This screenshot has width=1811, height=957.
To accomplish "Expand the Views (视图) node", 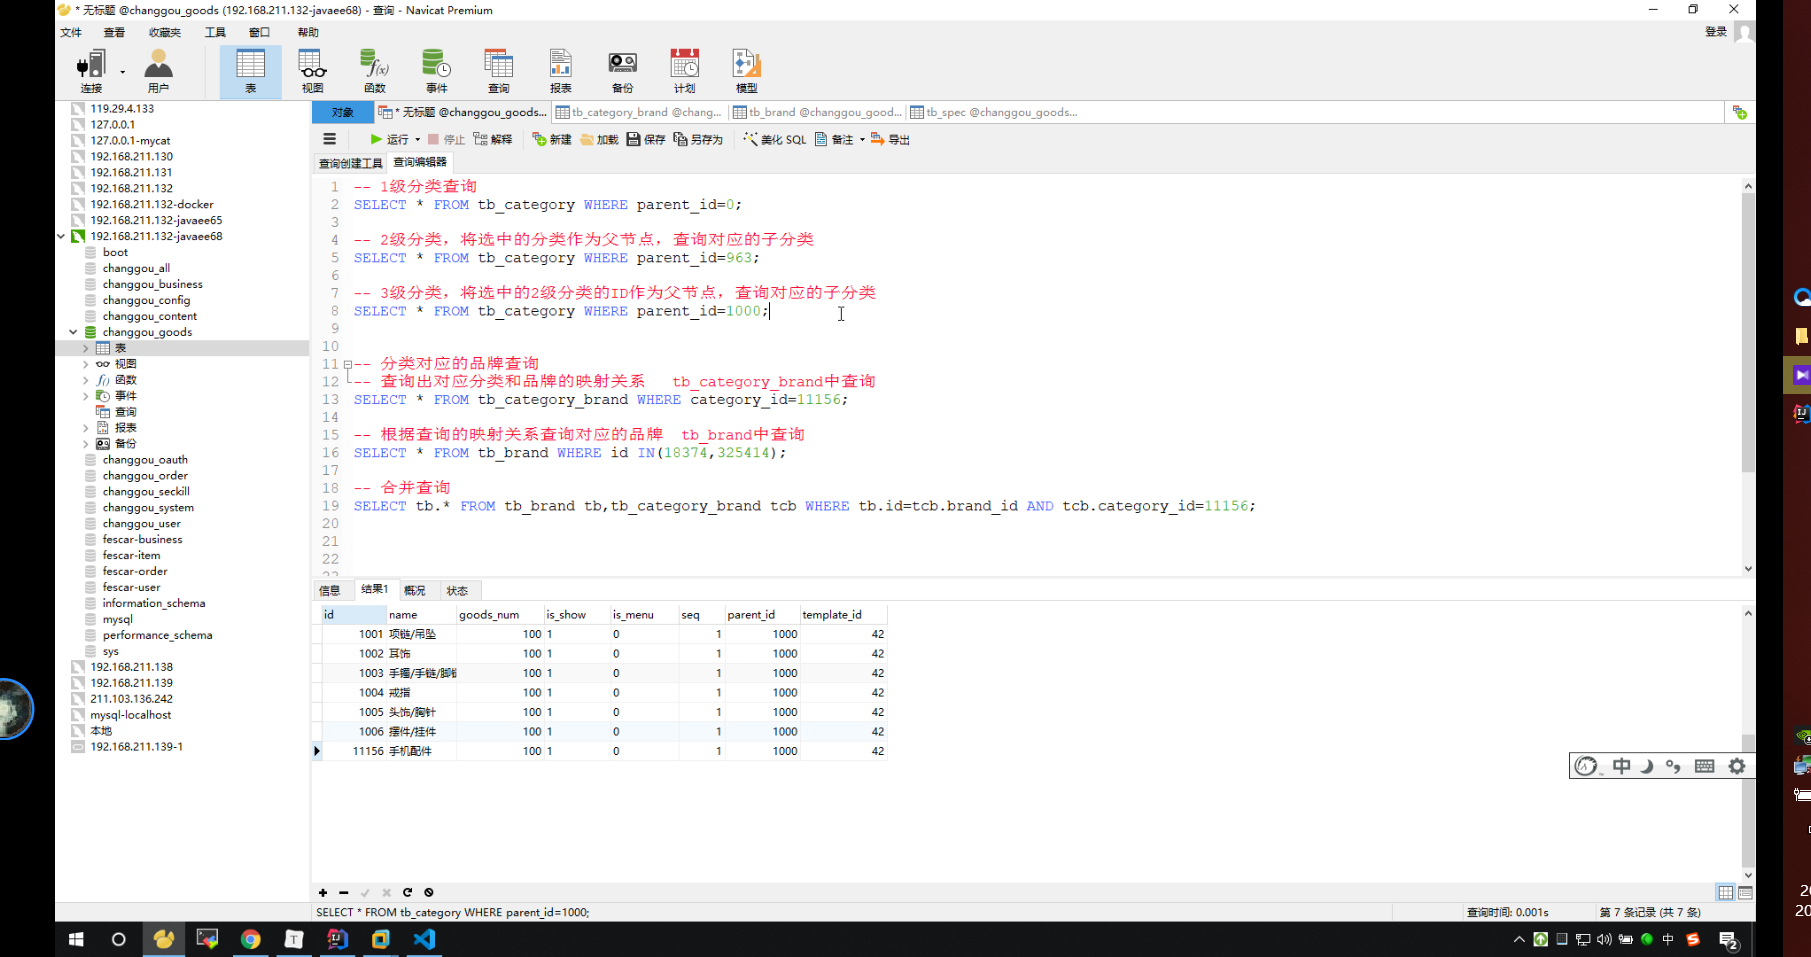I will click(86, 364).
